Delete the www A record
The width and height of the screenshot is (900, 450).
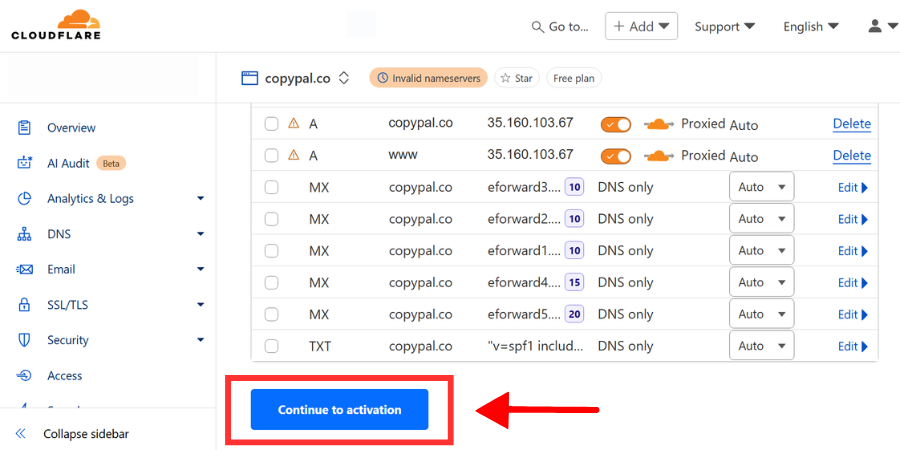852,156
